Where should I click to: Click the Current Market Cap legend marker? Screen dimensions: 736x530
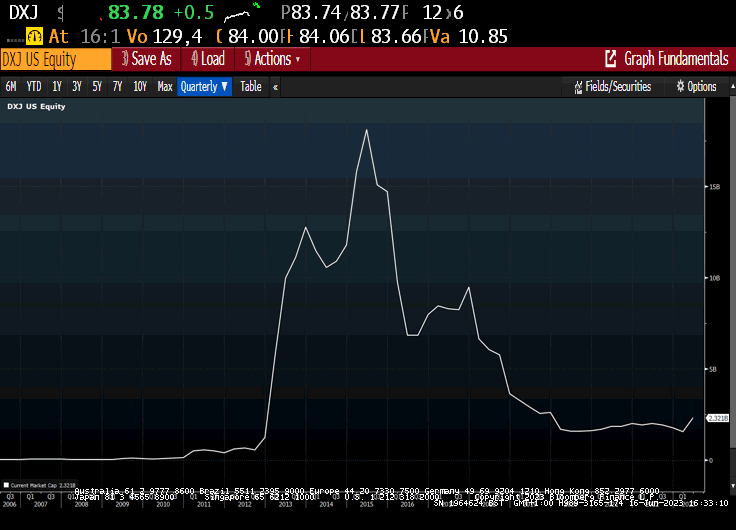(x=10, y=456)
